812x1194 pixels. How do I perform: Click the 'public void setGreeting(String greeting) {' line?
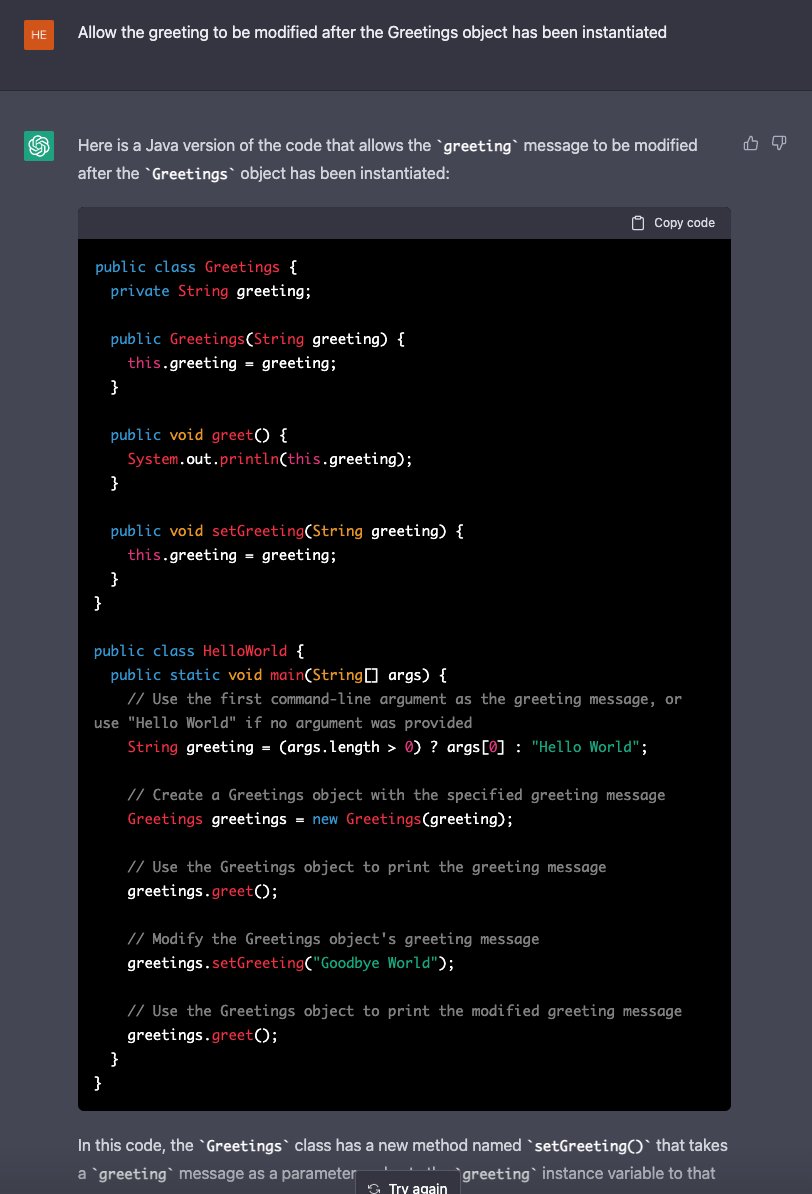287,531
